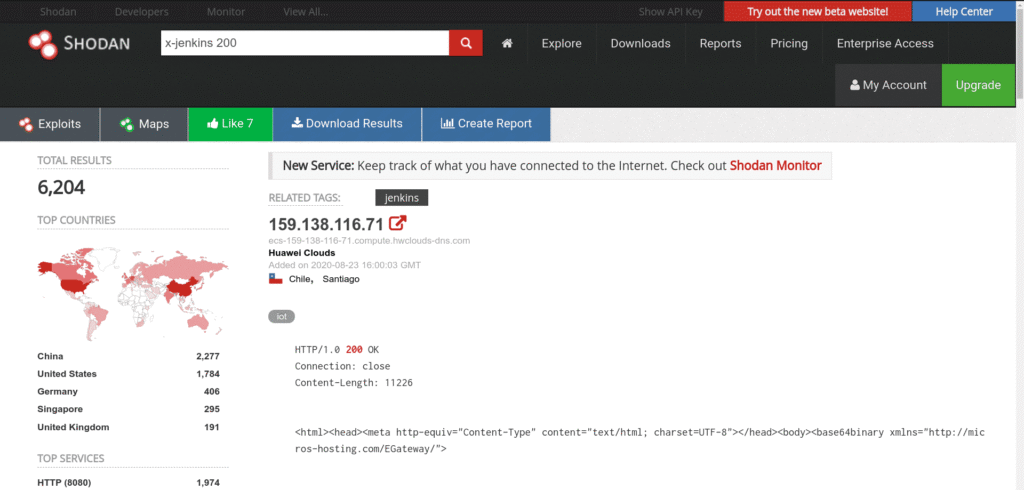The height and width of the screenshot is (490, 1024).
Task: Filter by HTTP (8080) service
Action: [x=64, y=483]
